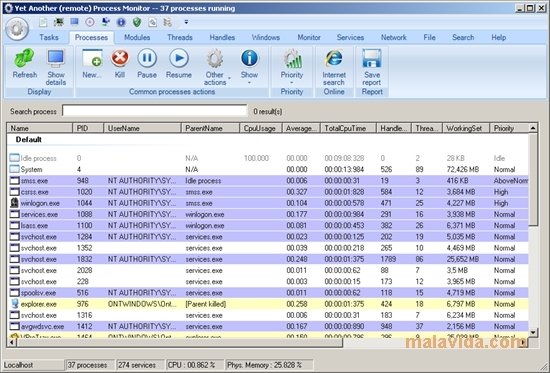Screen dimensions: 550x373
Task: Click the [Parent killed] cell
Action: pos(206,304)
